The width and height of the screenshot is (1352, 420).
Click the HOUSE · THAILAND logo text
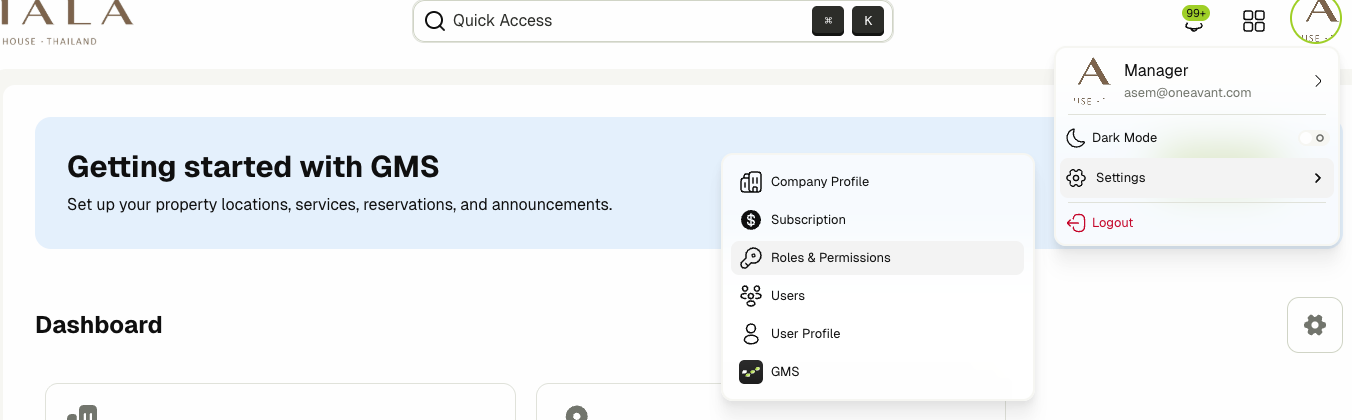[49, 41]
